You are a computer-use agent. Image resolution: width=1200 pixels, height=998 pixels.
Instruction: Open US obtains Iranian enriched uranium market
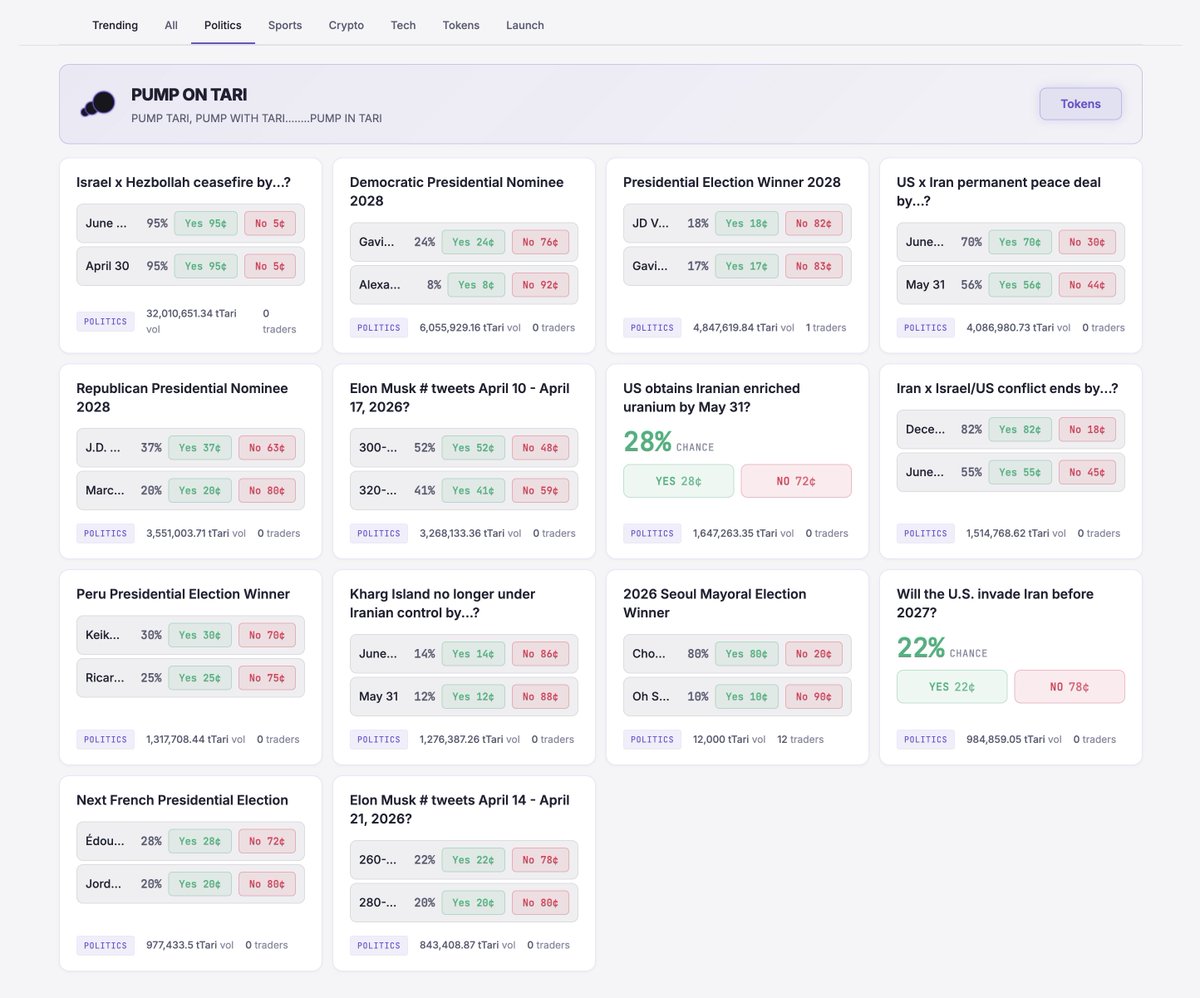click(711, 398)
